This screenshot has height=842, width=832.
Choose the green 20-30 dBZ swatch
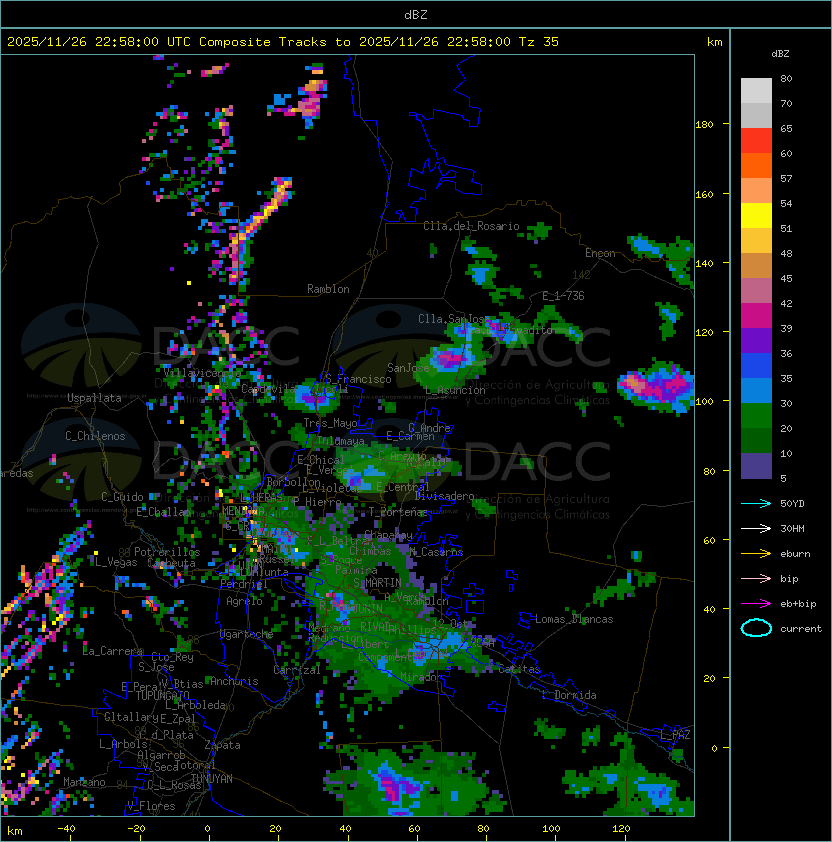pos(756,416)
